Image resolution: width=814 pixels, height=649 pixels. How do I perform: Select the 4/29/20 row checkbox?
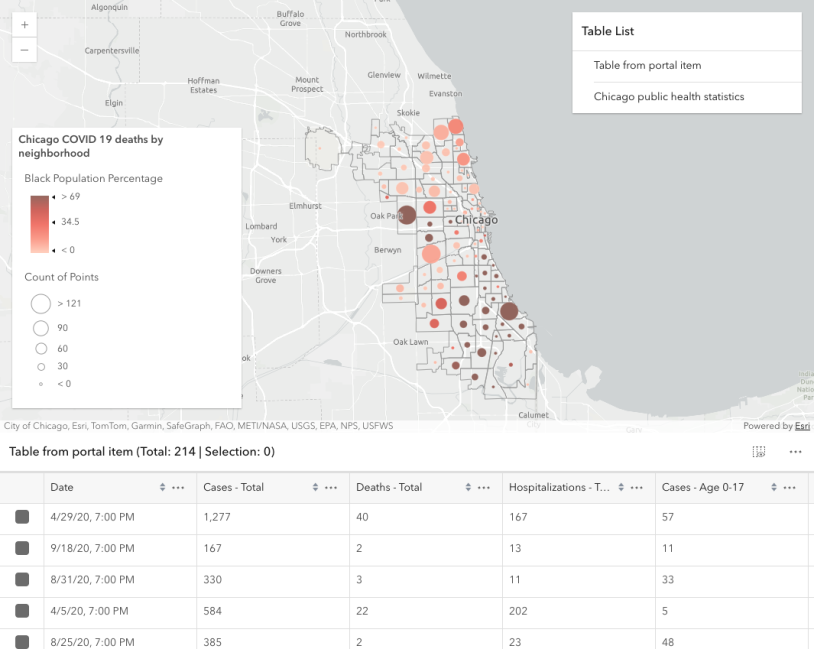click(x=22, y=518)
